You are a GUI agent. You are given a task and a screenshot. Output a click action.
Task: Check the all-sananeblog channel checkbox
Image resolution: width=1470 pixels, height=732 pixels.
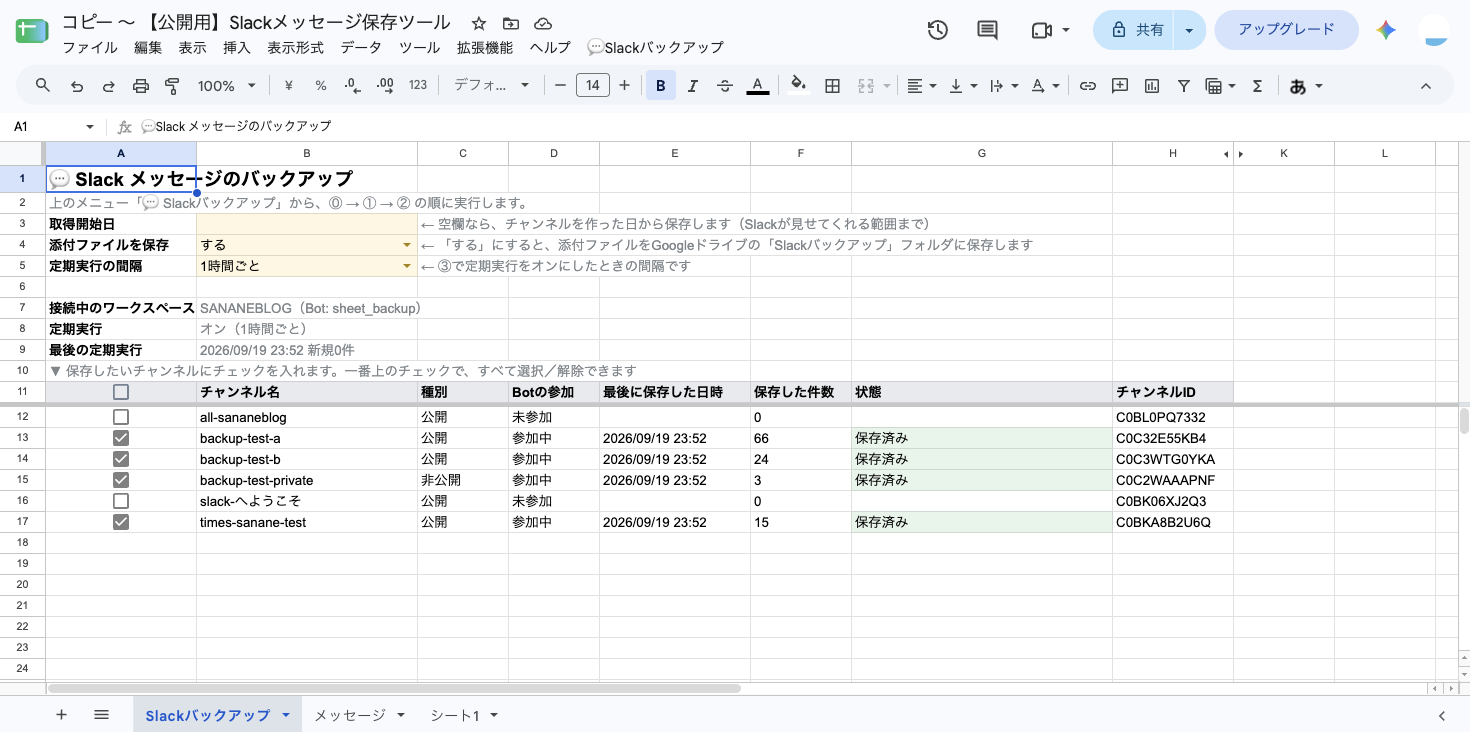pyautogui.click(x=121, y=417)
